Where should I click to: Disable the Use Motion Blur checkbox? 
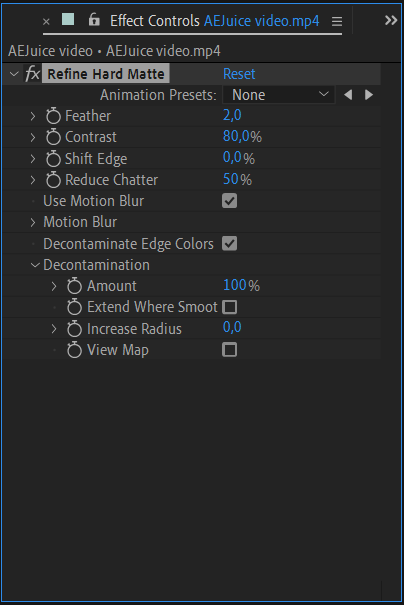[x=230, y=201]
